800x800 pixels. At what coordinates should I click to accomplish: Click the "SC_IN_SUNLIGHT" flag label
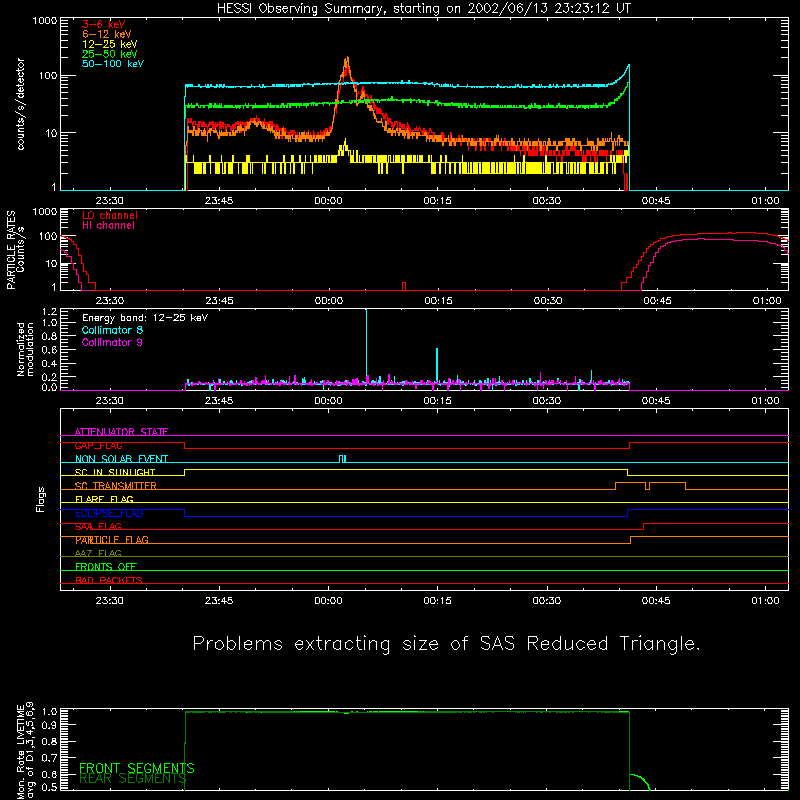[x=115, y=472]
